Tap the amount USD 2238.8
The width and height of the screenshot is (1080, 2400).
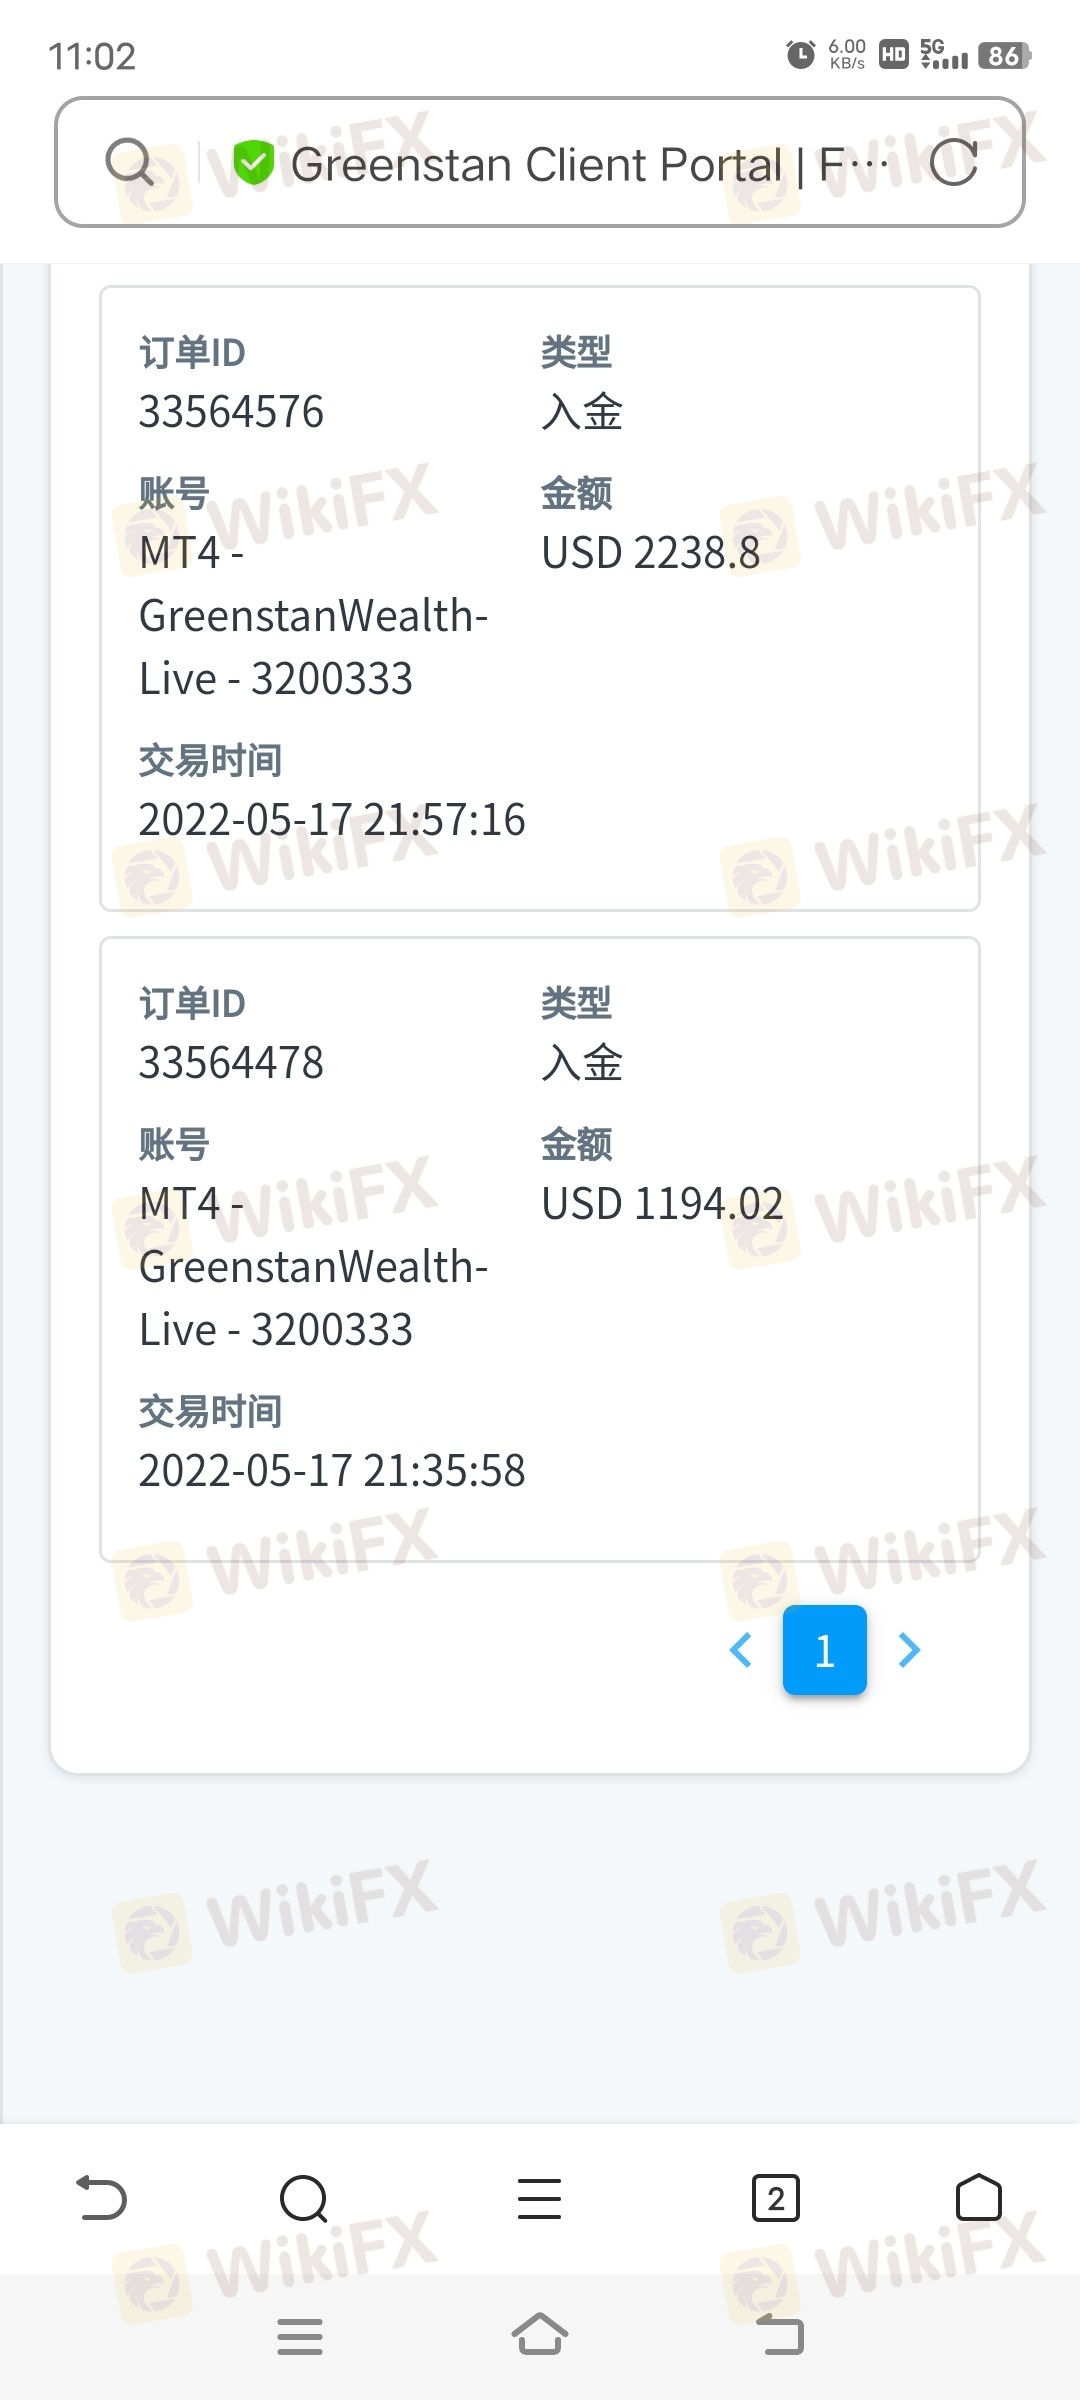pyautogui.click(x=651, y=553)
